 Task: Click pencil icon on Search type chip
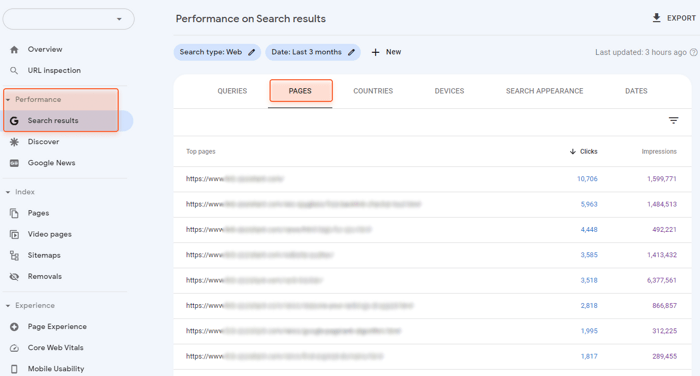(x=252, y=52)
